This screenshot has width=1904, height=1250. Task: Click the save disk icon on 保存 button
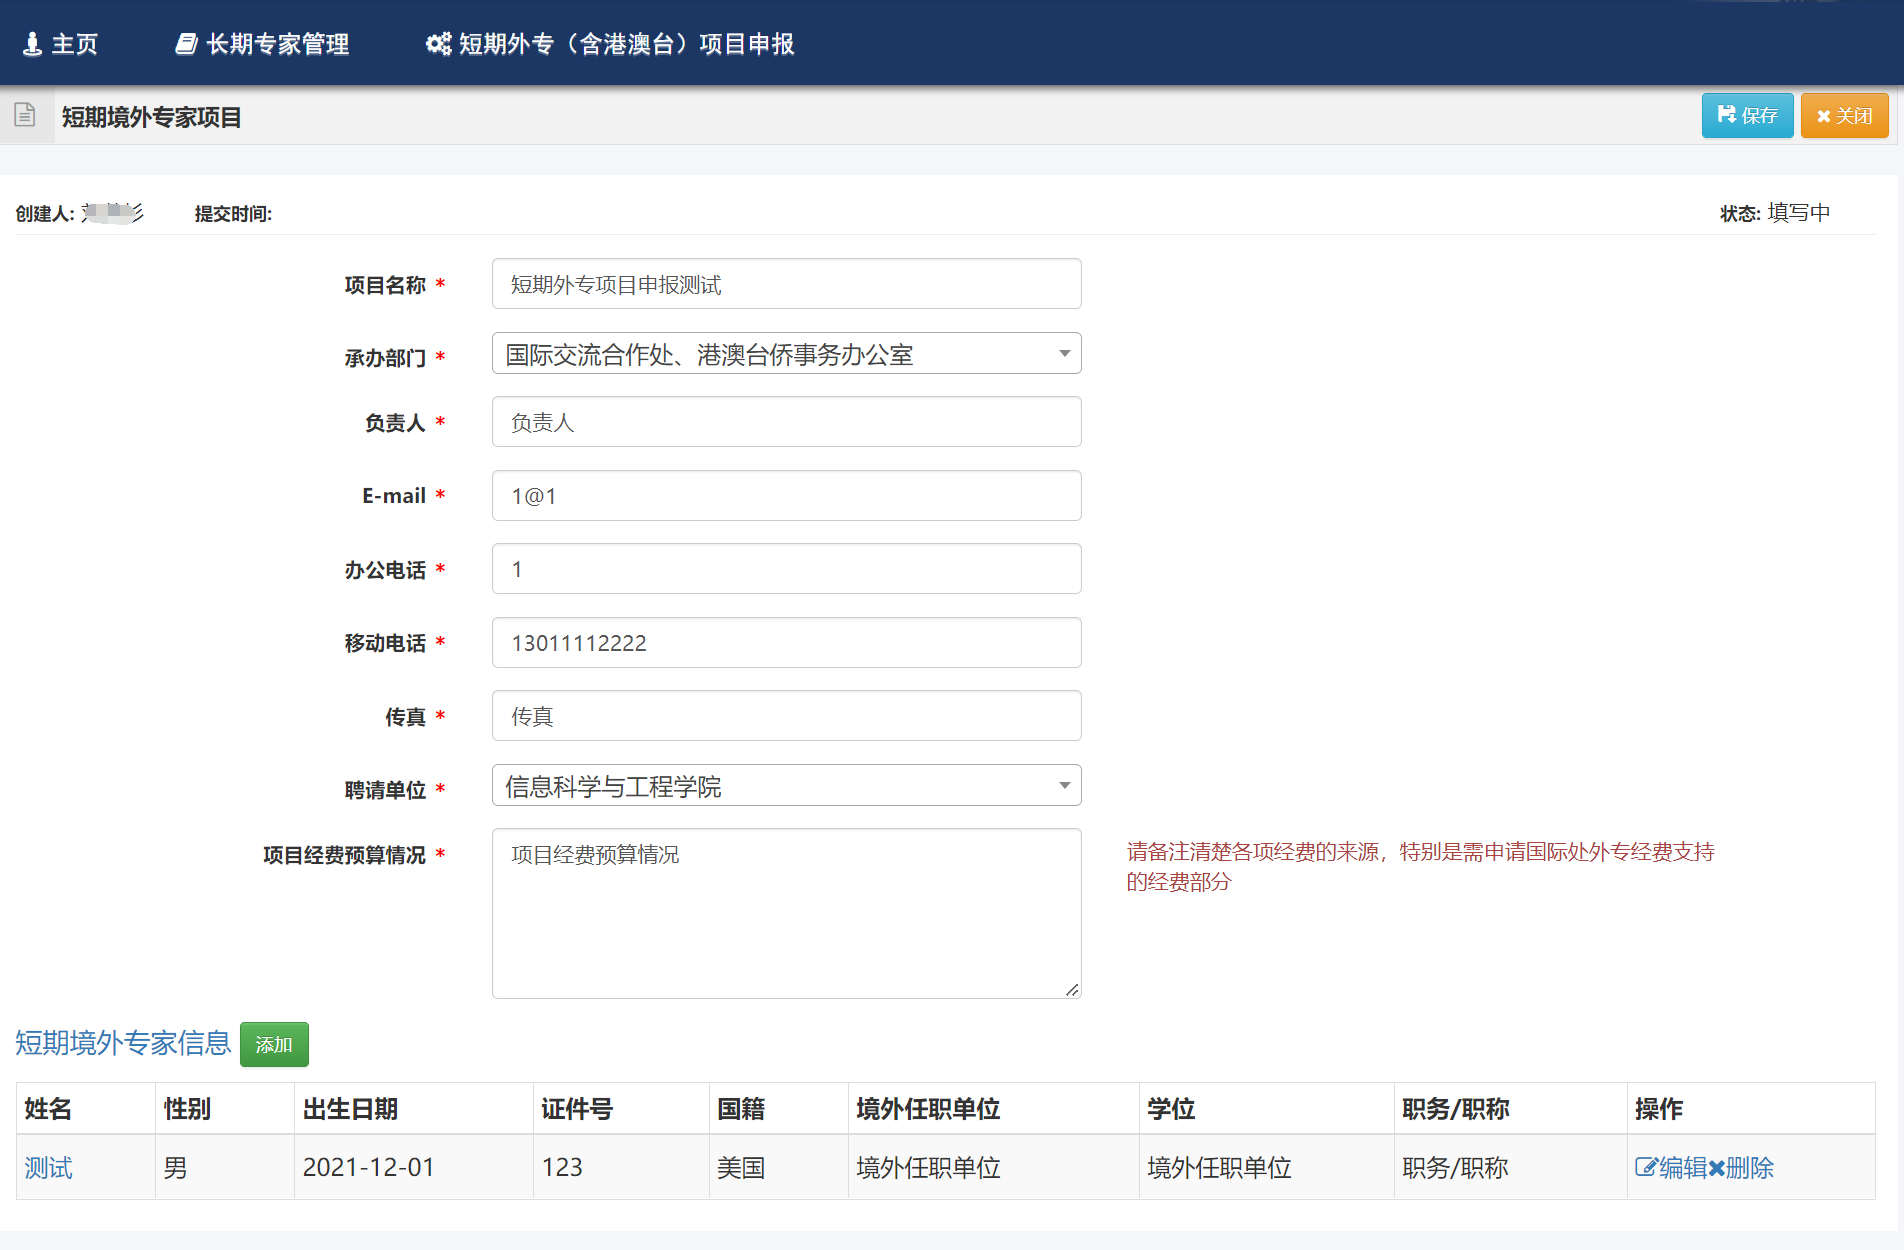click(x=1726, y=115)
